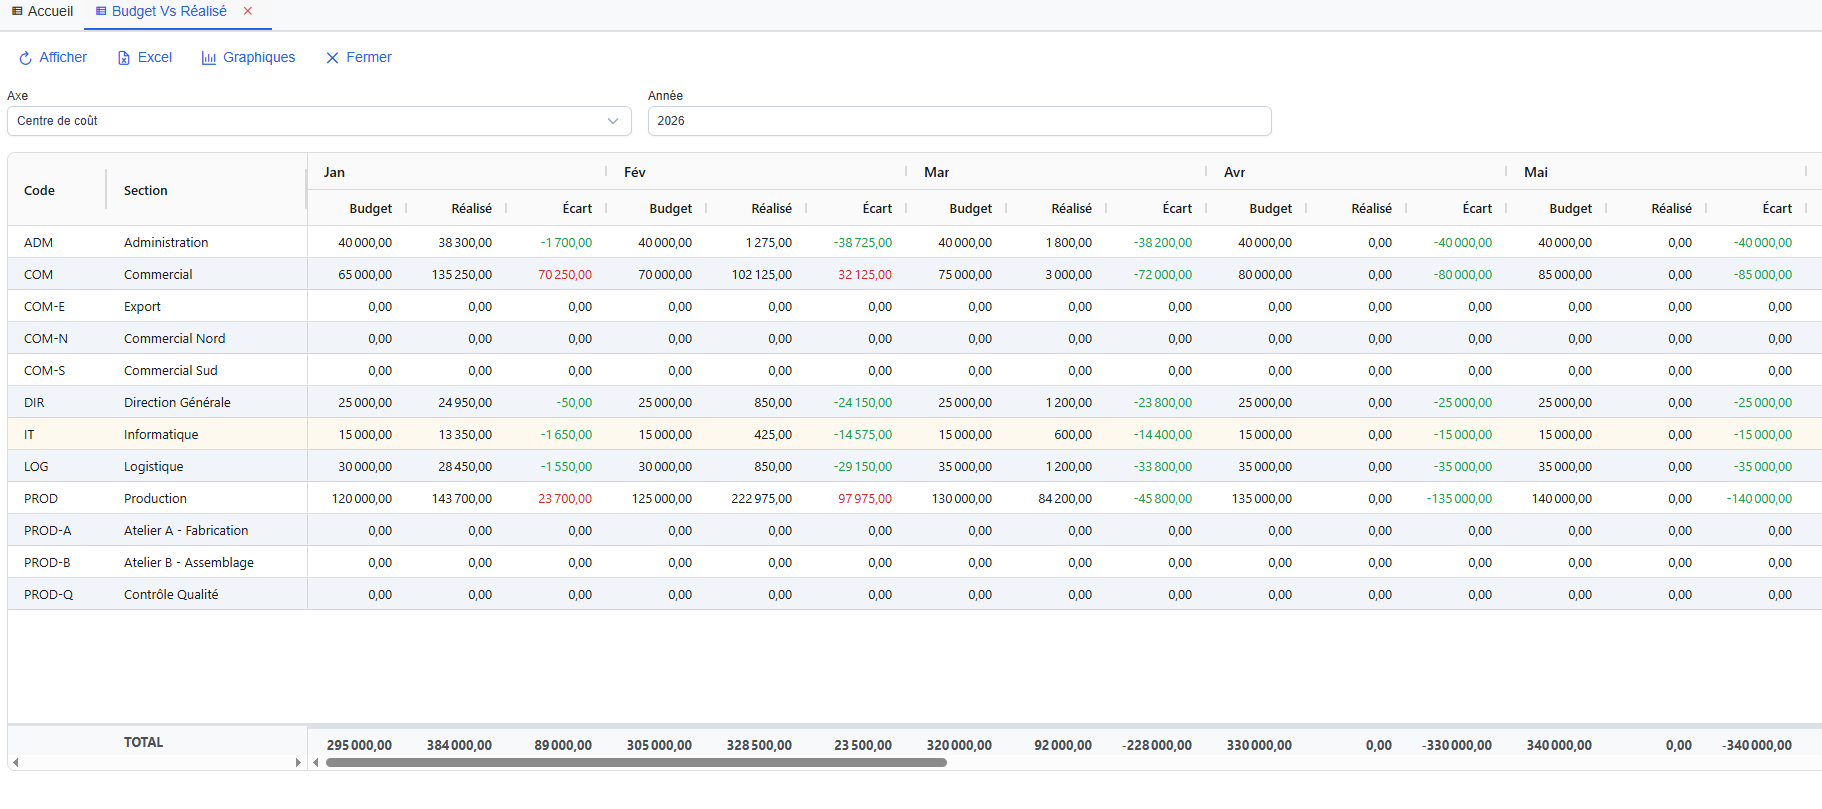Sort by the Code column header
The image size is (1822, 809).
point(40,190)
